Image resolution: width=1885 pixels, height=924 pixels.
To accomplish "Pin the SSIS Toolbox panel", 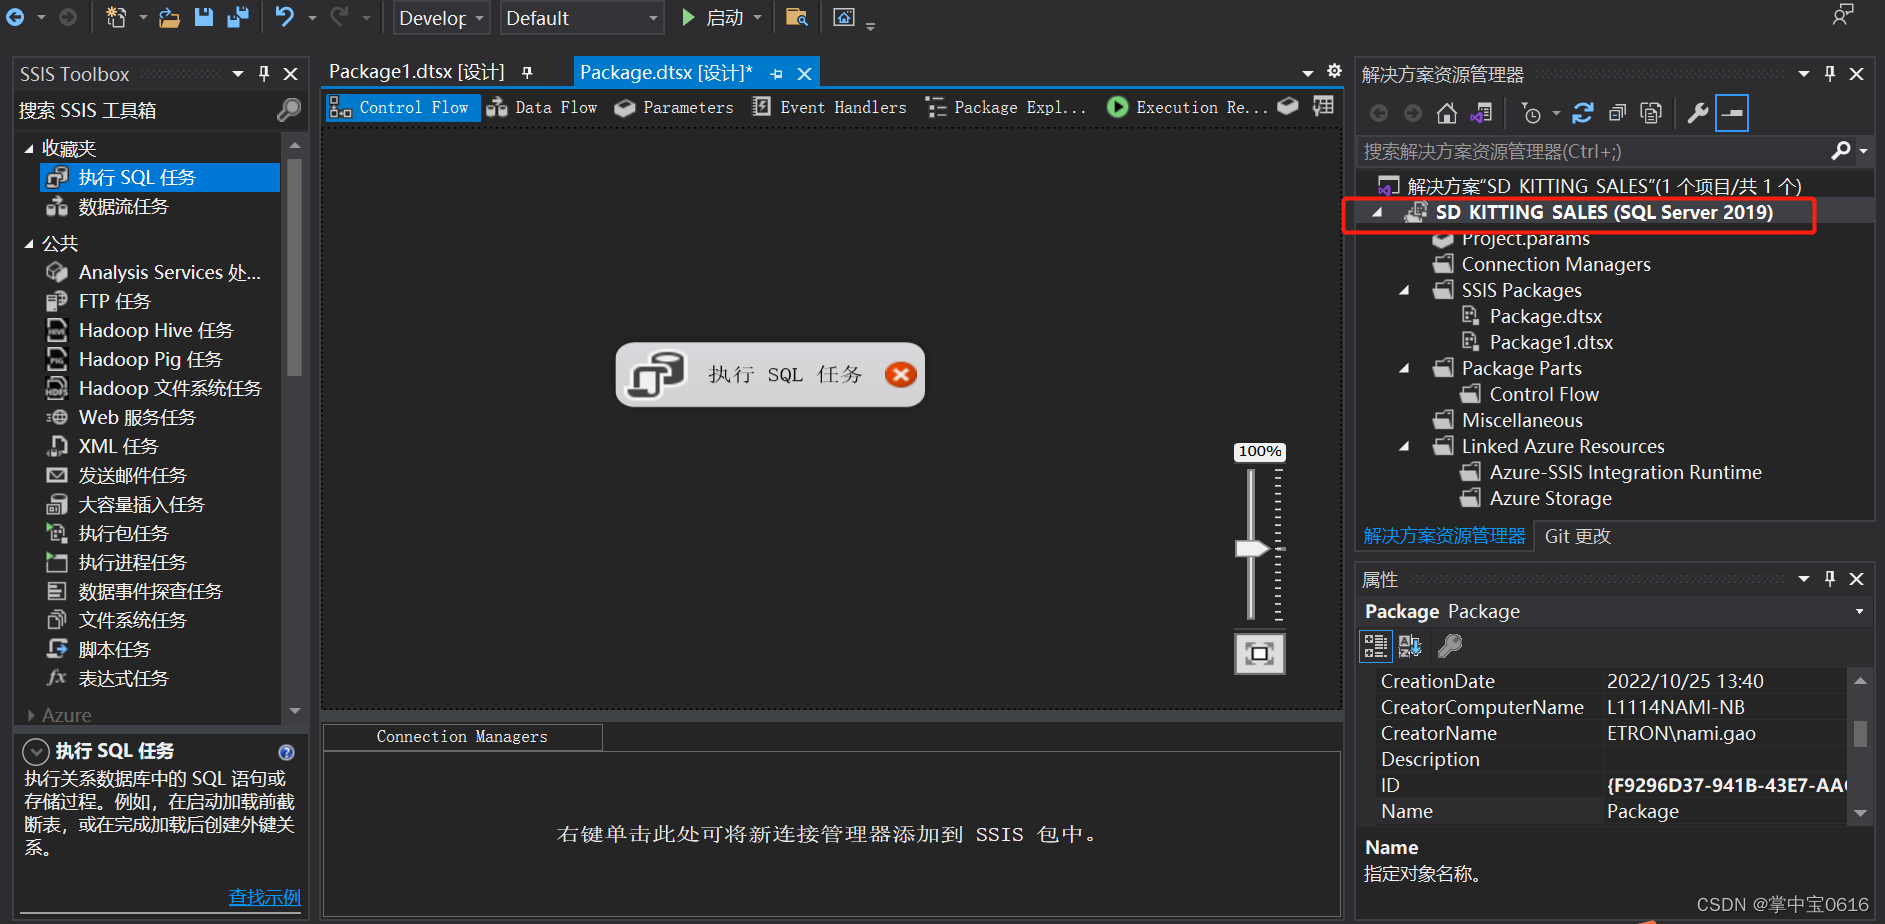I will pos(263,73).
